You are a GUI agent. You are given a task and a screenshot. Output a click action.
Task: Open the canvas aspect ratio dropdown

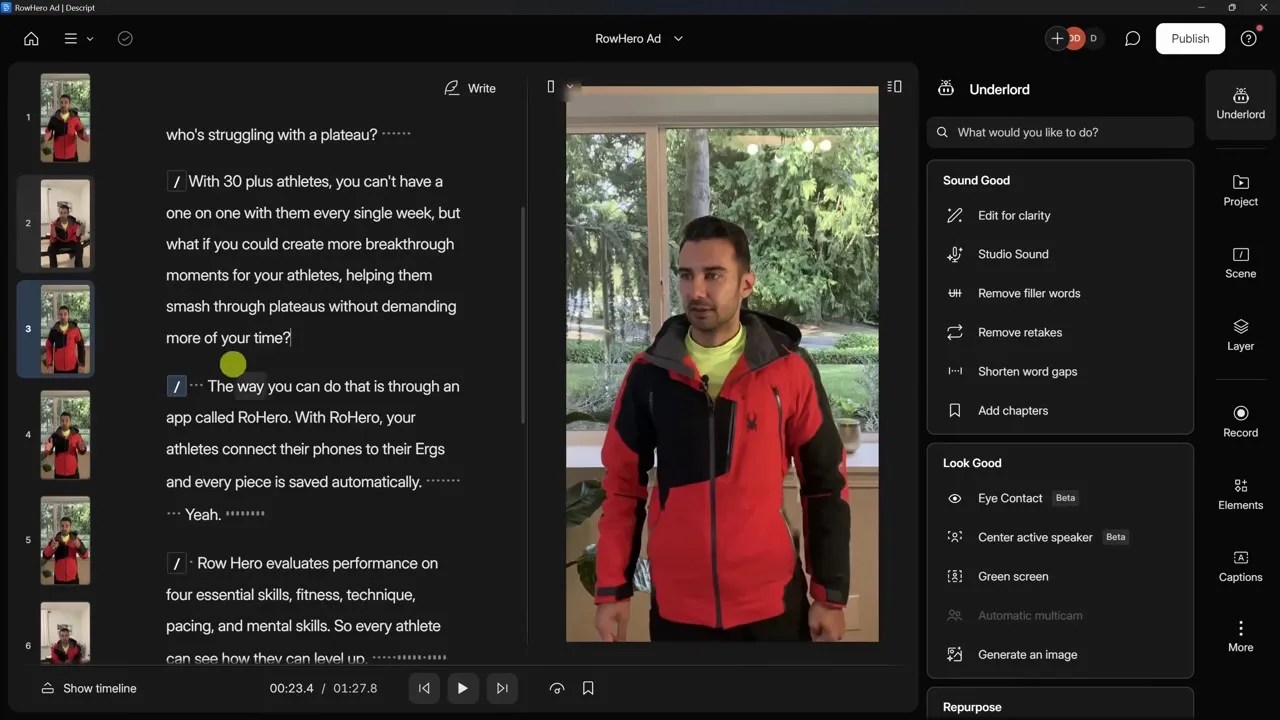pyautogui.click(x=559, y=87)
